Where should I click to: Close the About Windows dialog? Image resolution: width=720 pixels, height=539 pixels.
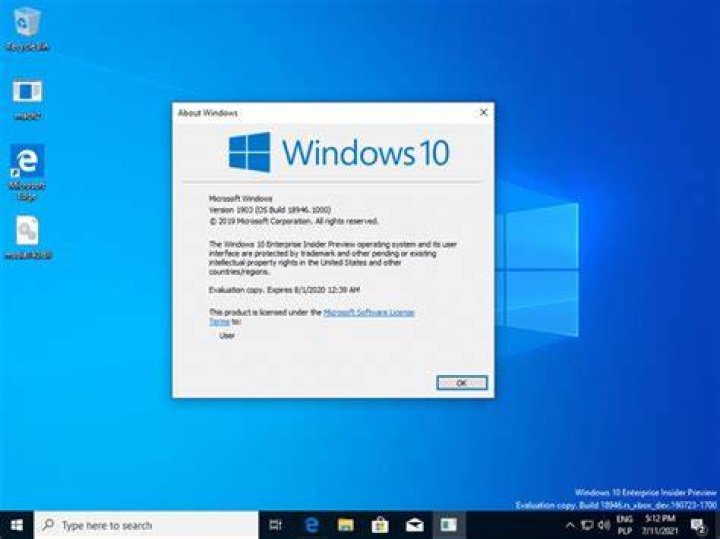coord(483,112)
